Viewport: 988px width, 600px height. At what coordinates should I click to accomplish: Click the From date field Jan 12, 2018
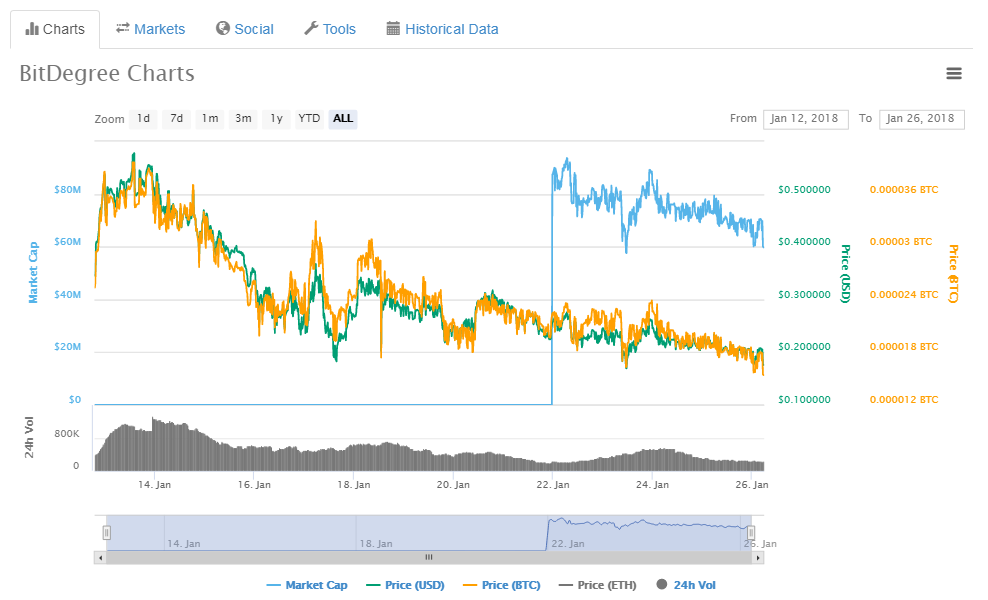805,118
